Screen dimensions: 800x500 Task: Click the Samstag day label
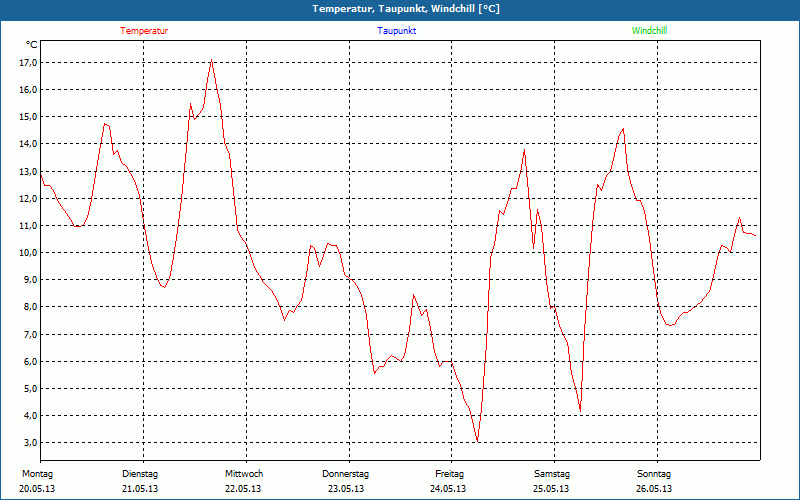click(552, 474)
